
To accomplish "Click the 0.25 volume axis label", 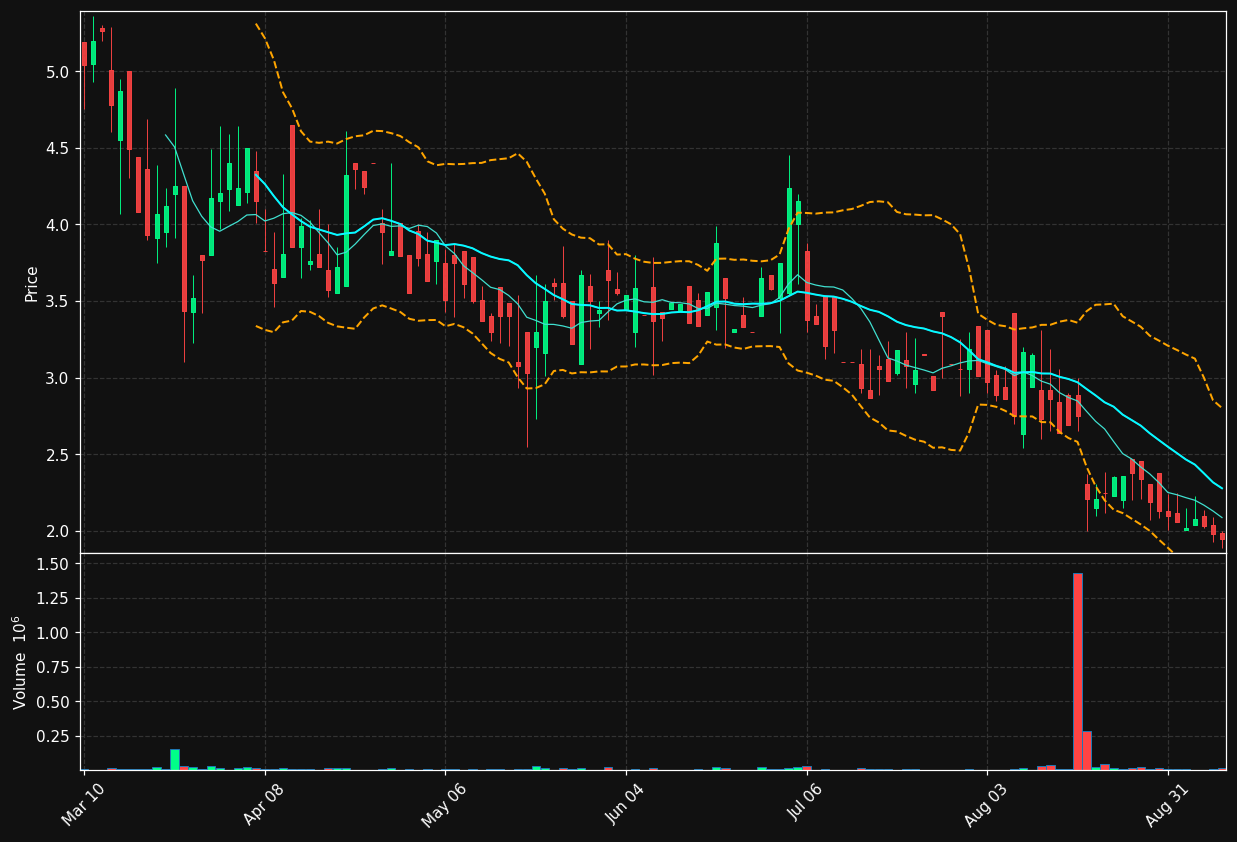I will point(53,737).
